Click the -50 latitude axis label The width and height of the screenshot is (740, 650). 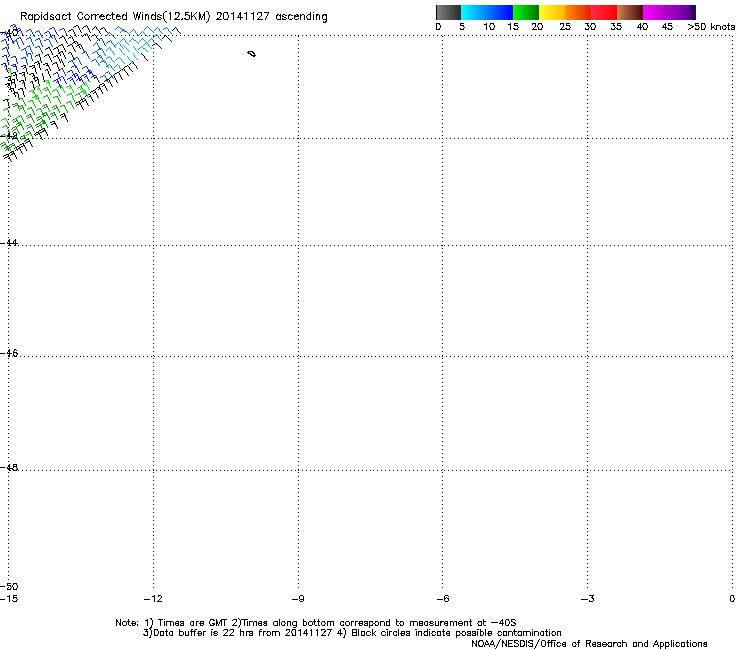tap(9, 586)
